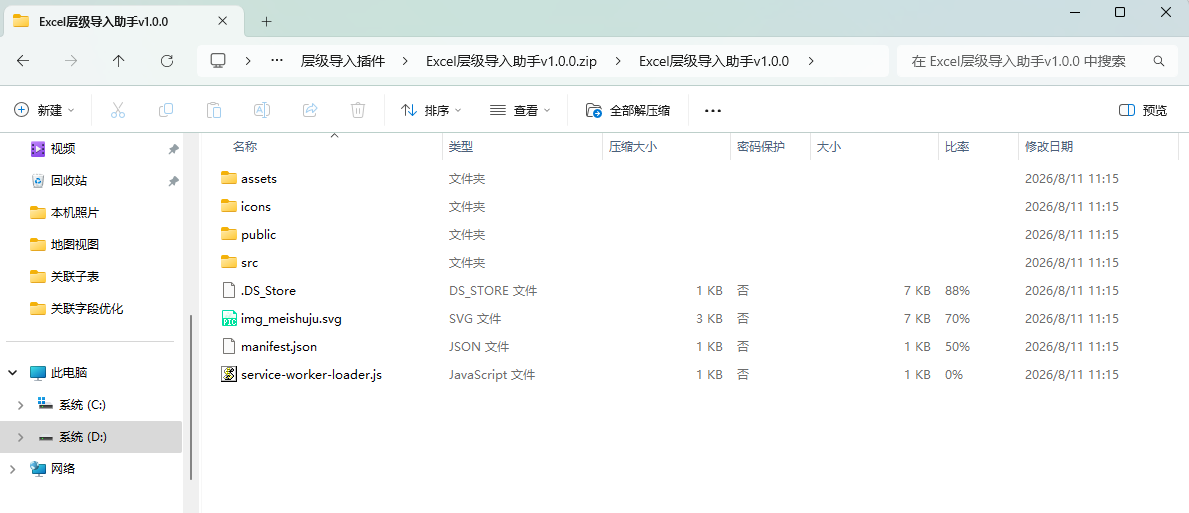The image size is (1189, 513).
Task: Close the Excel层级导入助手v1.0.0 tab
Action: [x=222, y=21]
